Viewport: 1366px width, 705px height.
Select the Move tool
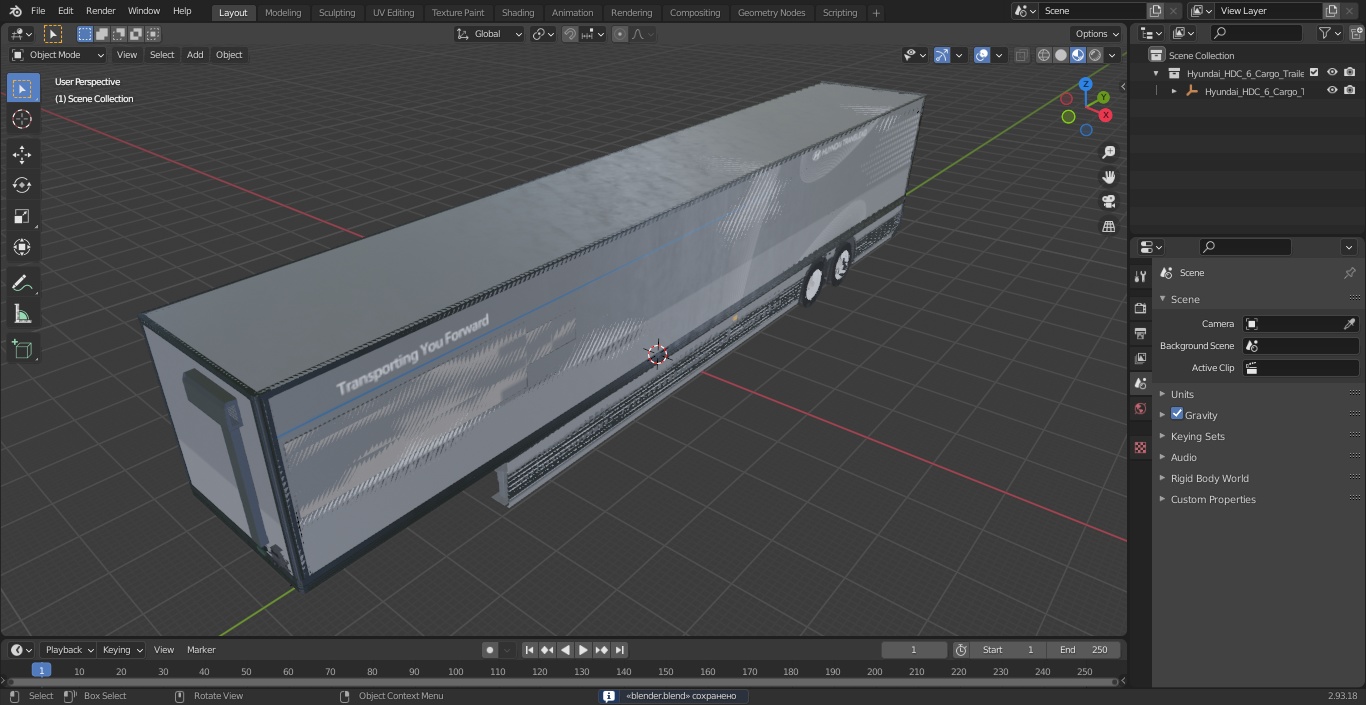tap(22, 154)
